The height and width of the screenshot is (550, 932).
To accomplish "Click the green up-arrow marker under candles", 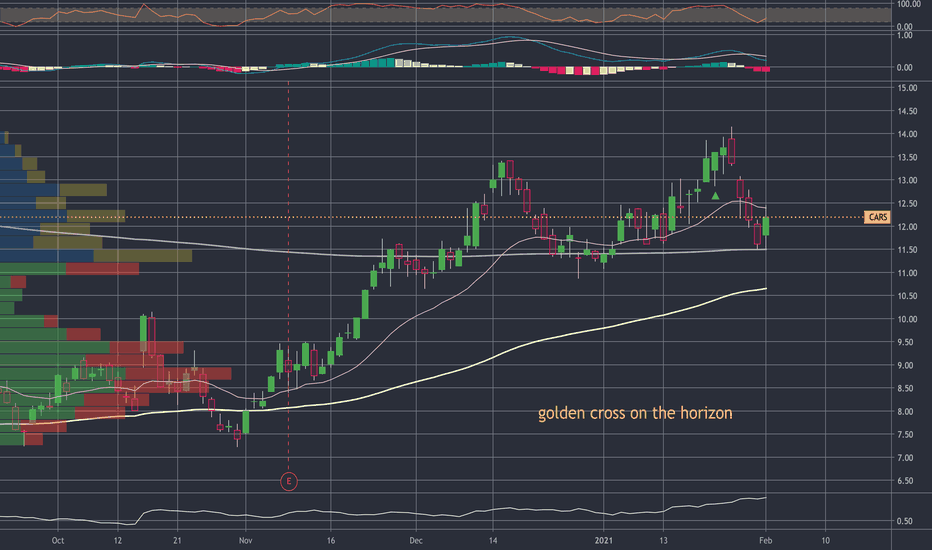I will [716, 196].
